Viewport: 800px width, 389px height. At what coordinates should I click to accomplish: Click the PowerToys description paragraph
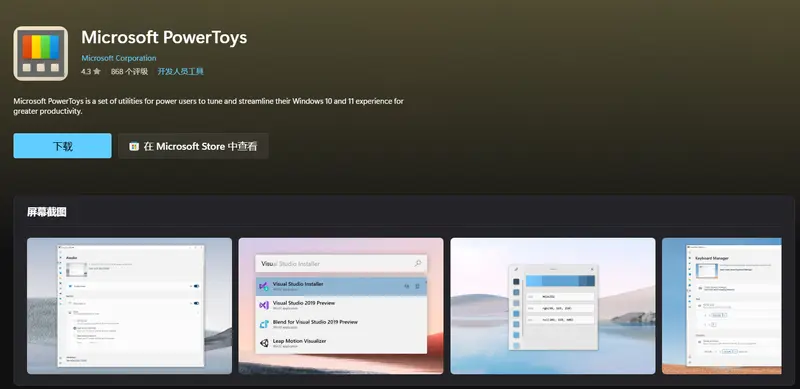coord(208,106)
